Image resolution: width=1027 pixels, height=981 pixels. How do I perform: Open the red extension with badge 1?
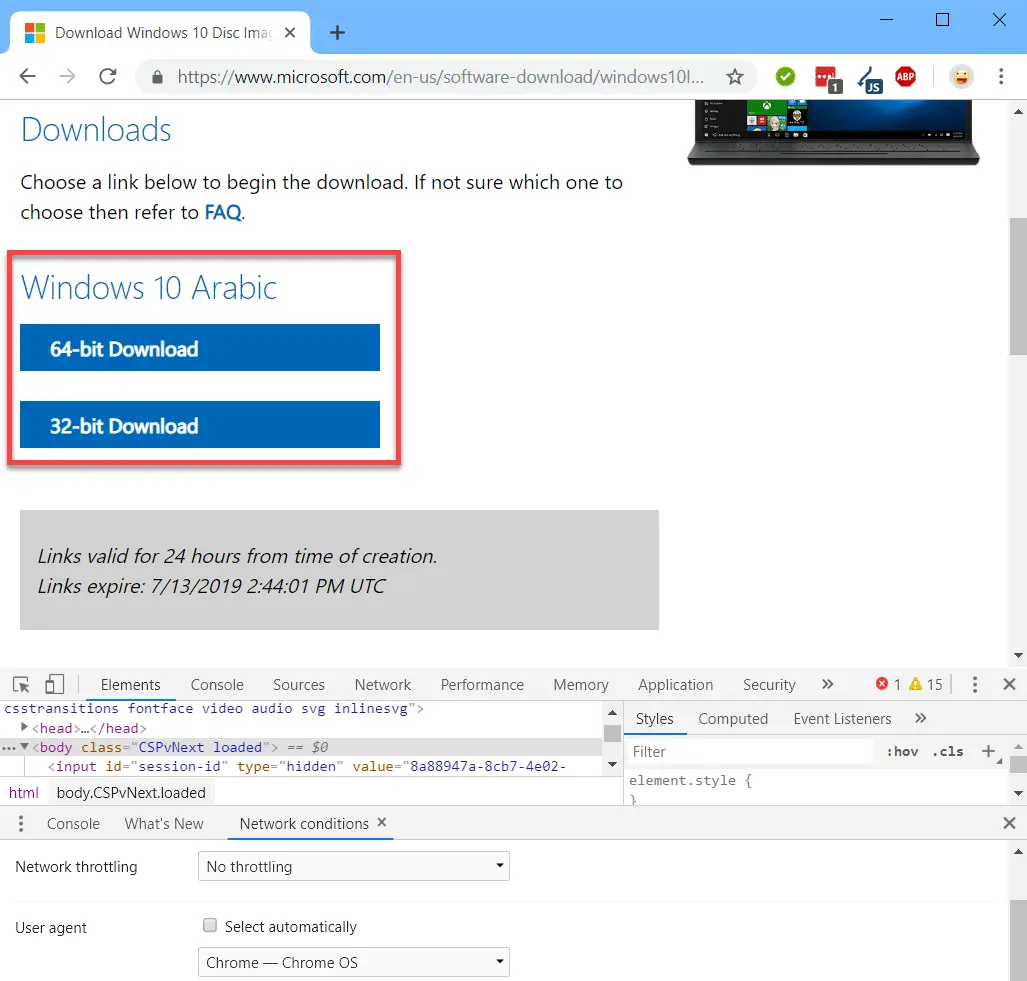[827, 79]
